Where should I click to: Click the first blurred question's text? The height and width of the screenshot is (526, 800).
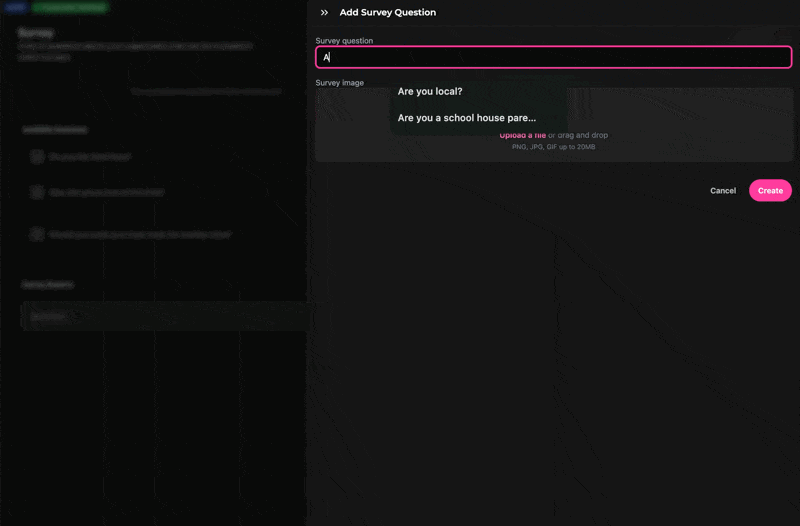tap(90, 157)
